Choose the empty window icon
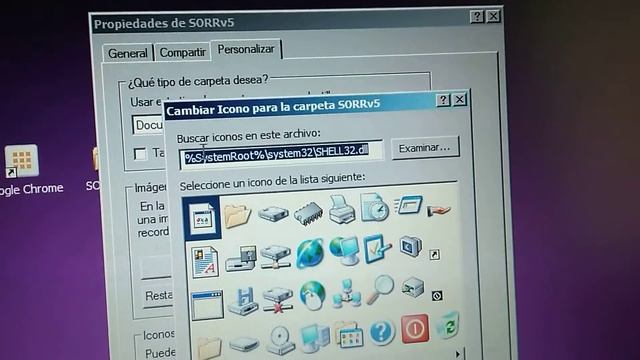This screenshot has height=360, width=640. coord(207,305)
